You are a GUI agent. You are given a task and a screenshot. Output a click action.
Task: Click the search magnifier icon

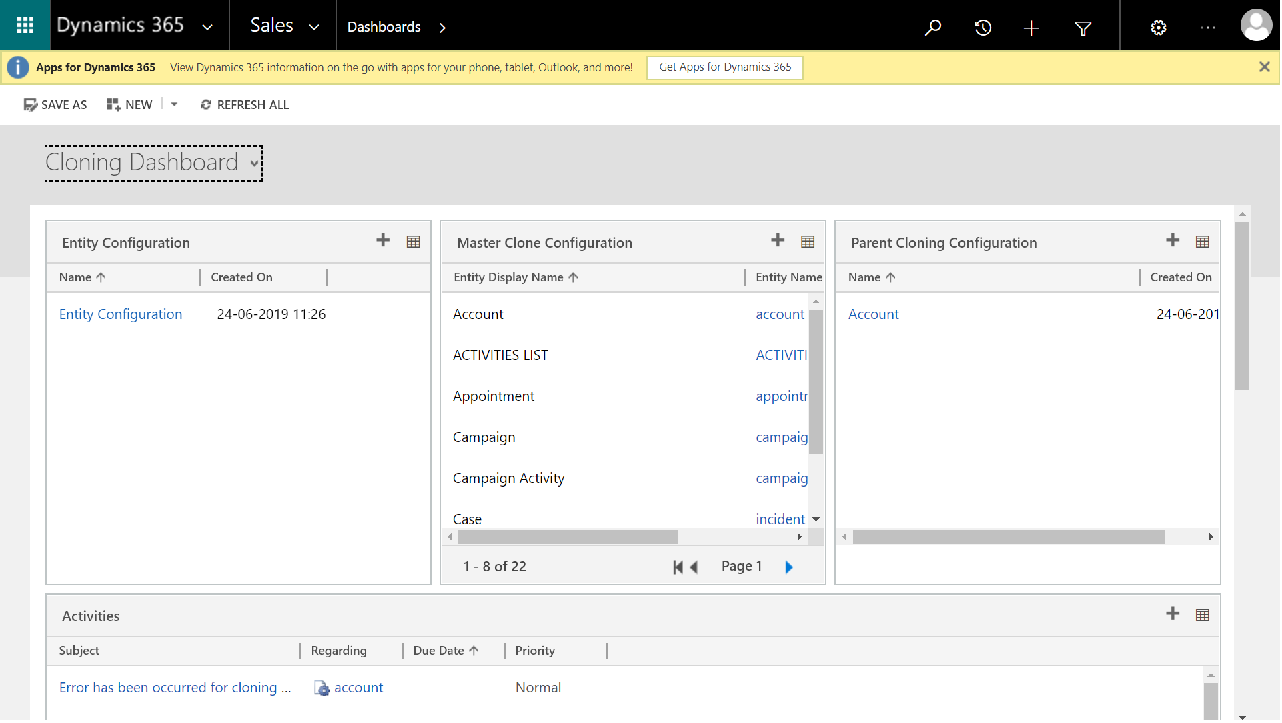(933, 28)
